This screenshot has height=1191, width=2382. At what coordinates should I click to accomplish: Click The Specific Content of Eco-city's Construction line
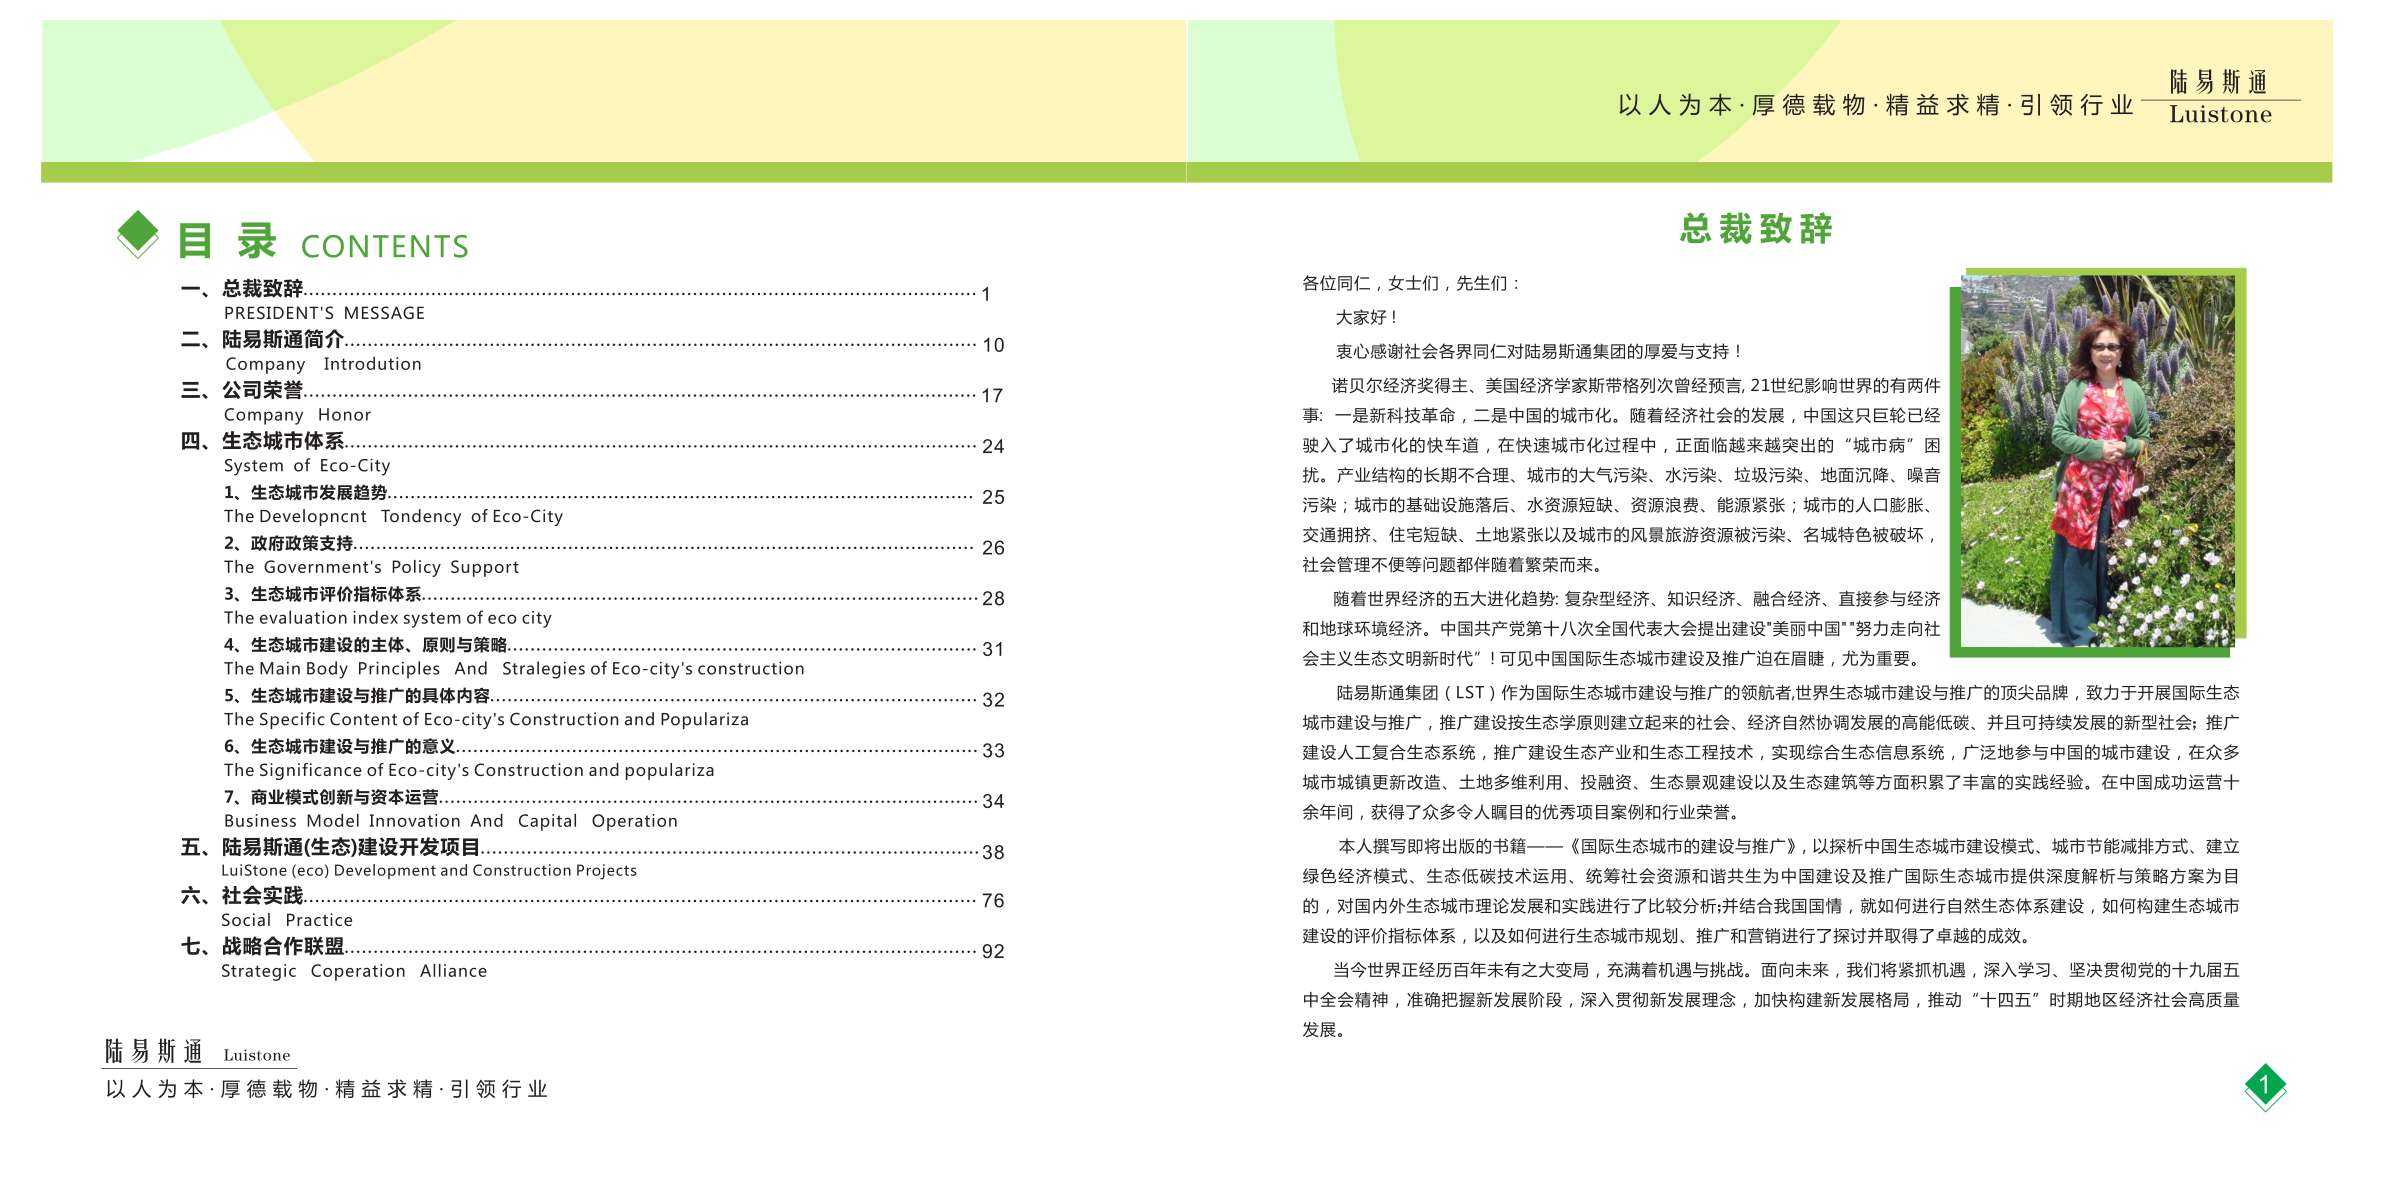coord(486,720)
